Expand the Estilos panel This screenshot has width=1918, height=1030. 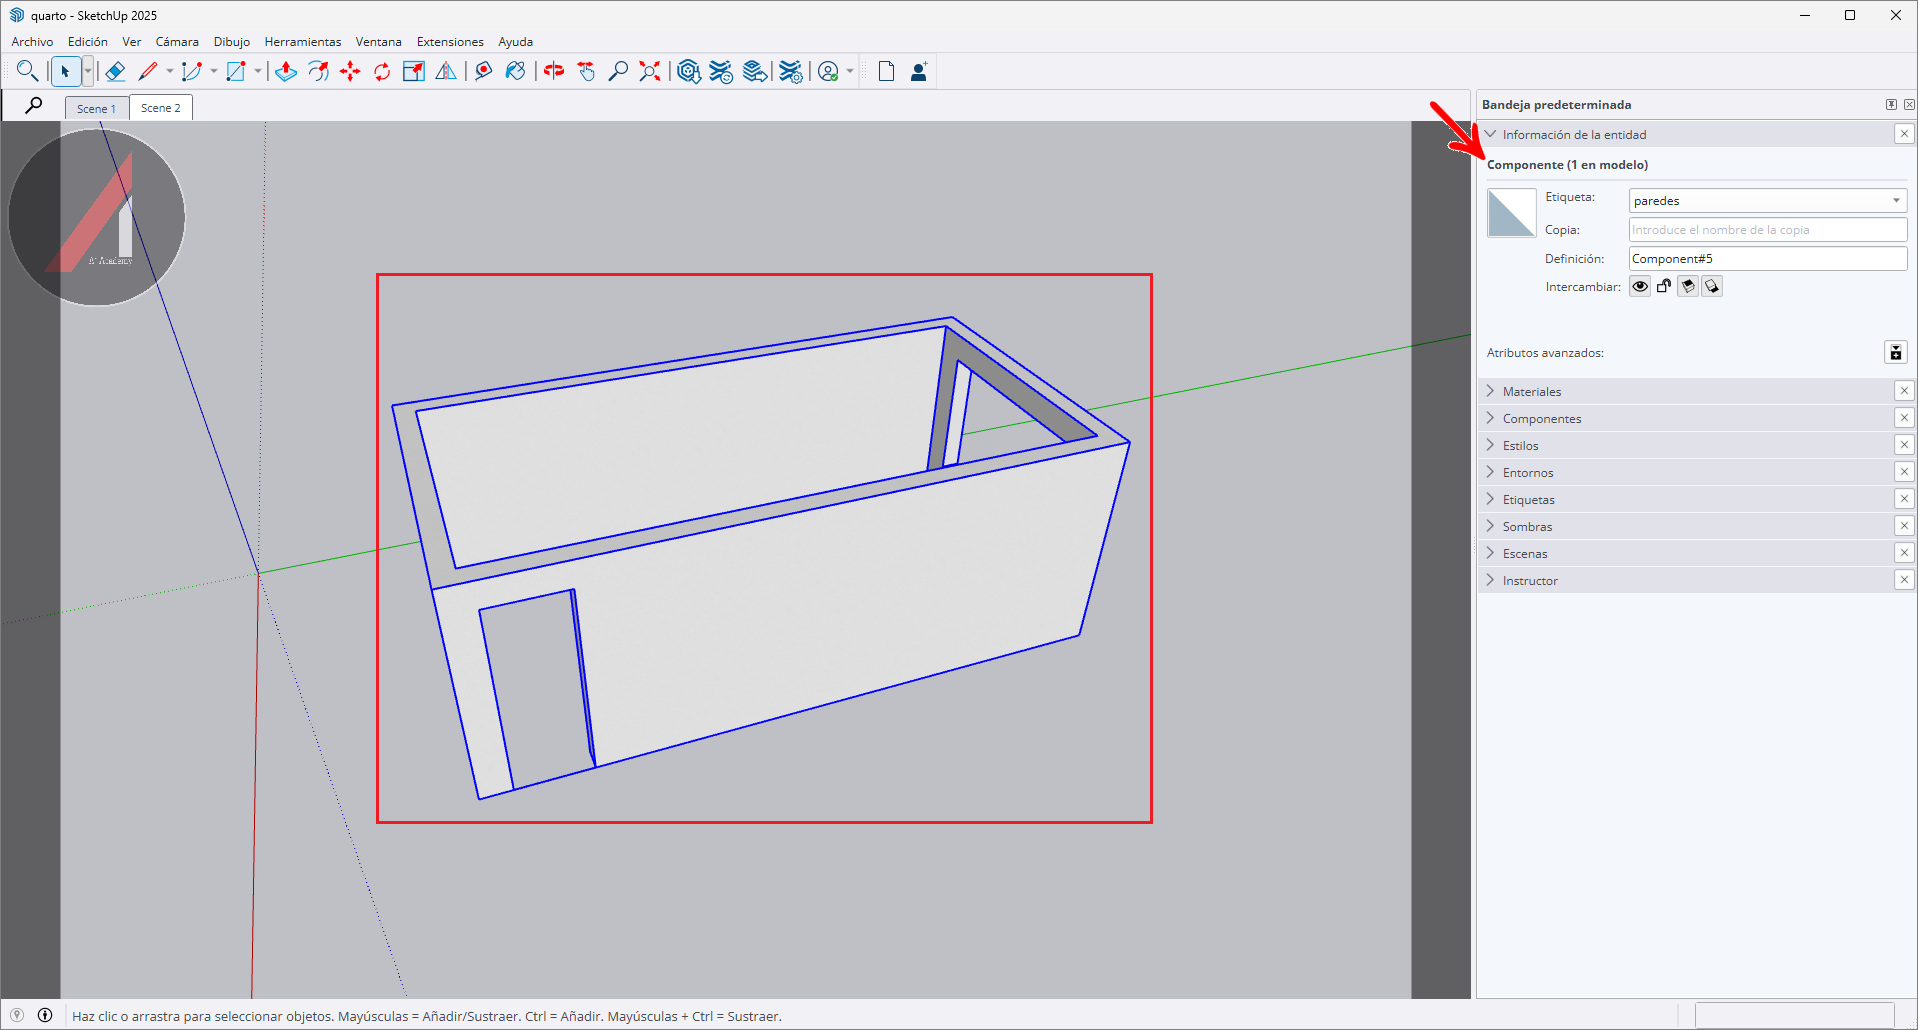(1490, 445)
